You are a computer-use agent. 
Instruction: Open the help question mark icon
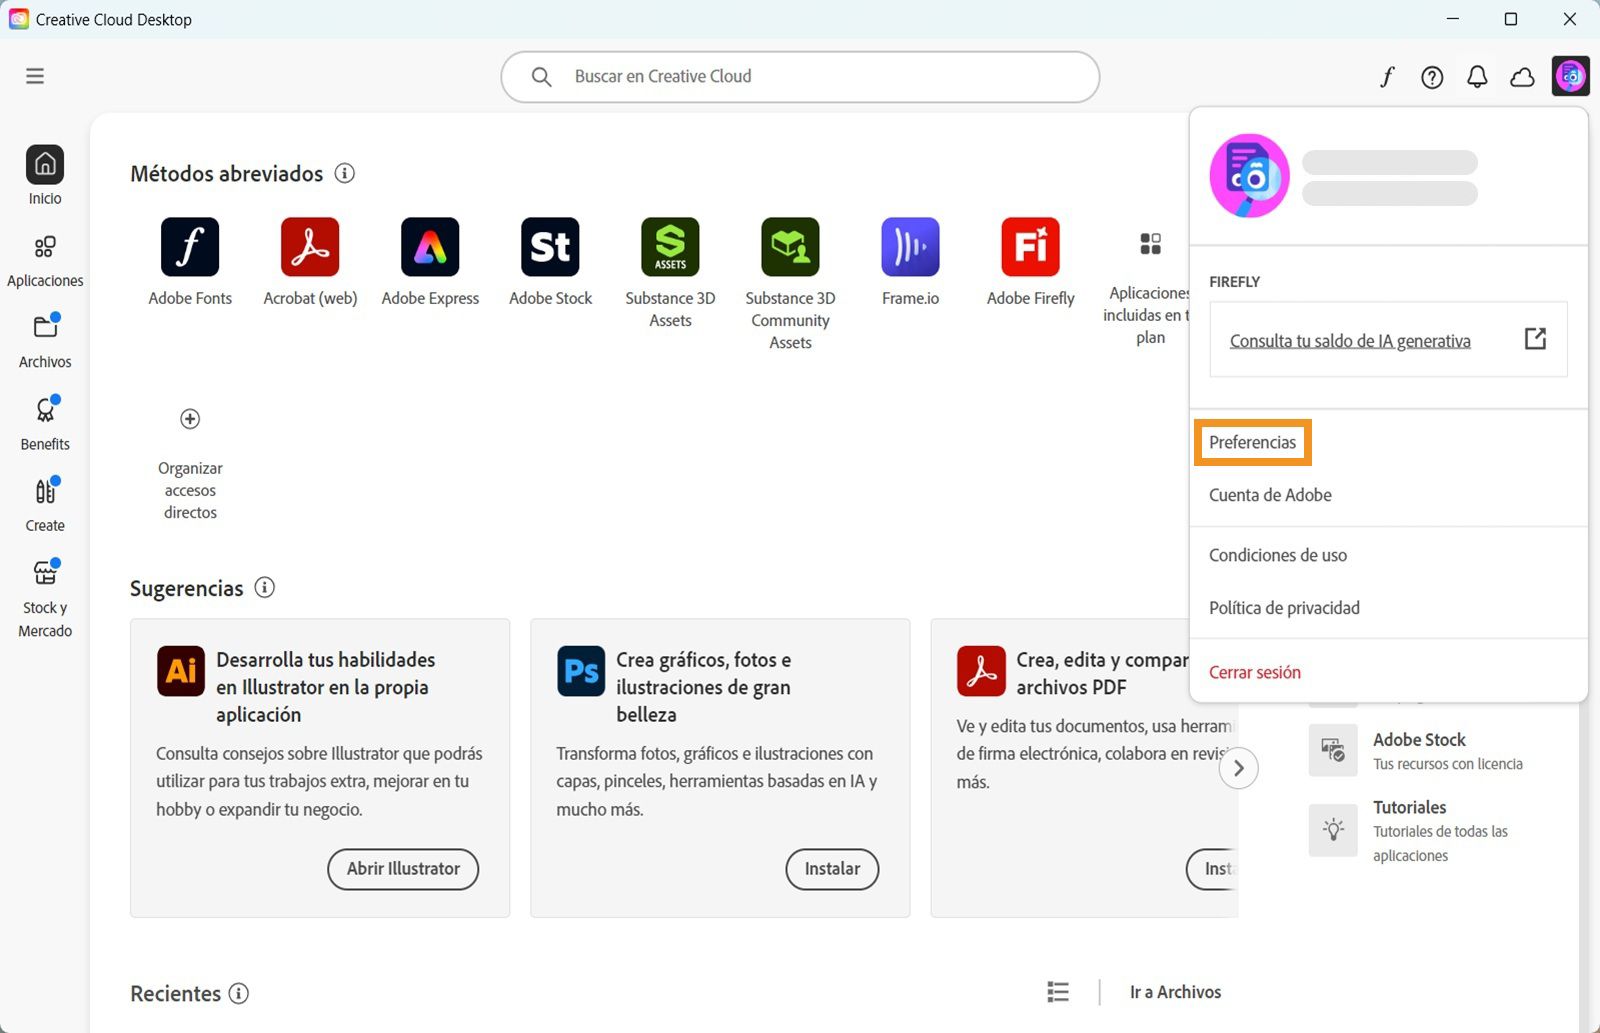1432,77
